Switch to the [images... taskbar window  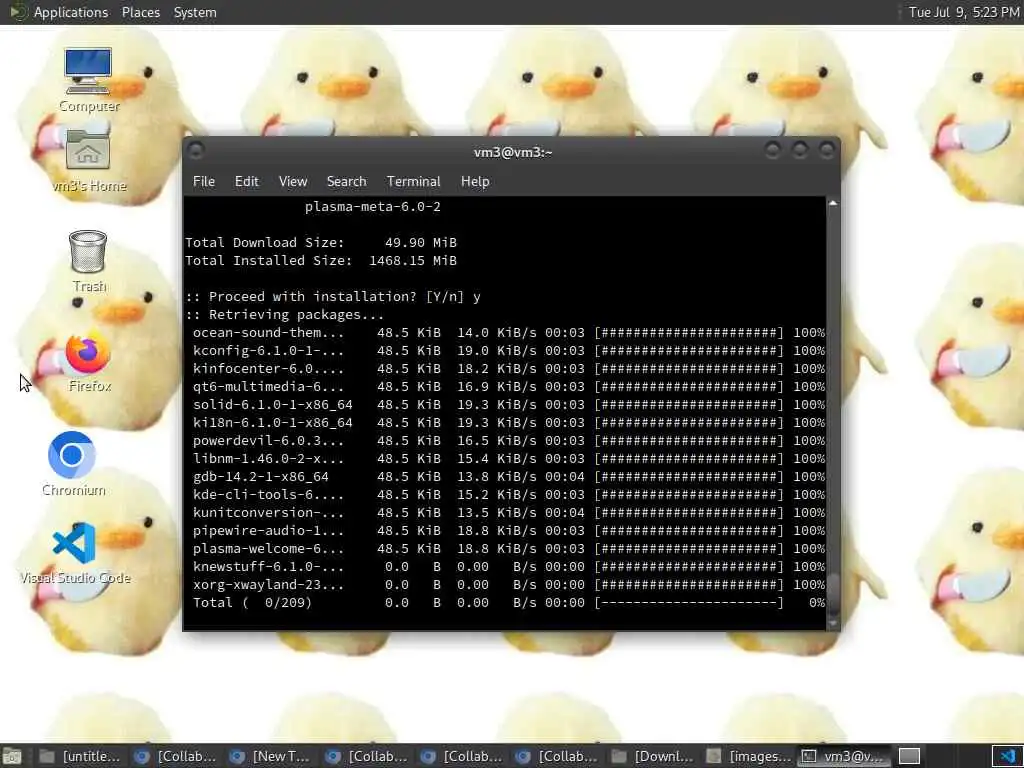pyautogui.click(x=749, y=757)
